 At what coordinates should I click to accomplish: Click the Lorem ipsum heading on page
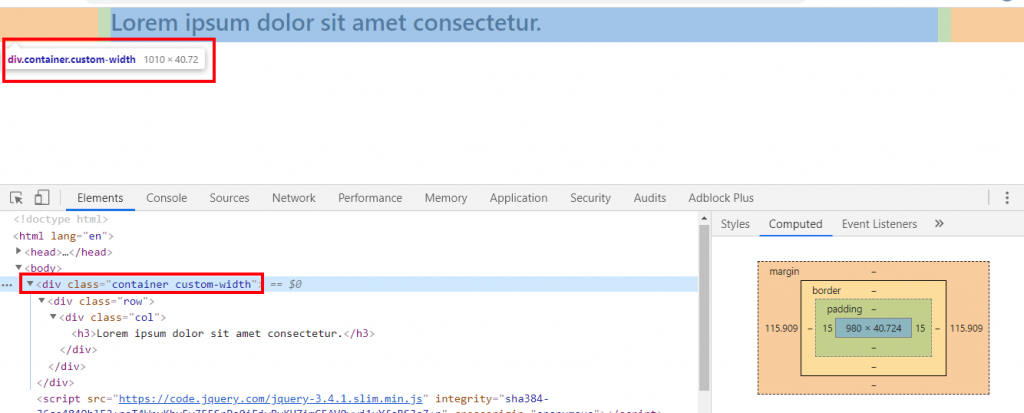coord(326,24)
